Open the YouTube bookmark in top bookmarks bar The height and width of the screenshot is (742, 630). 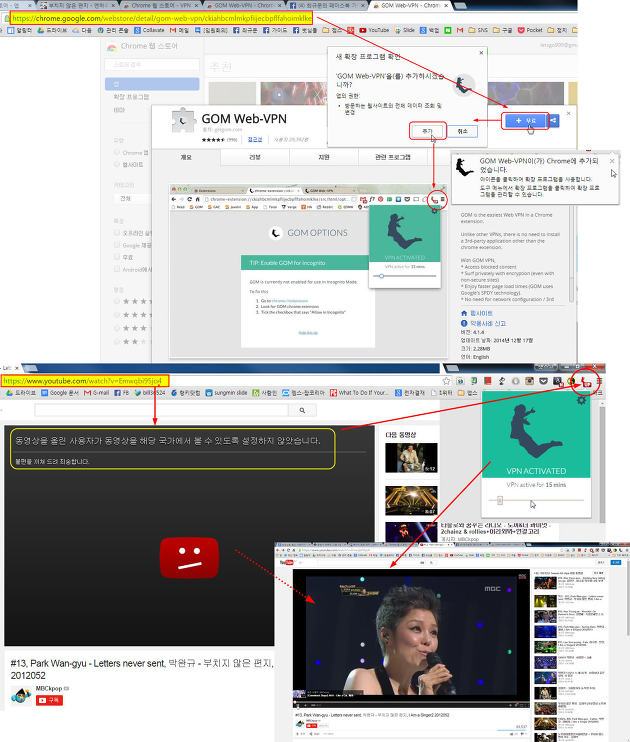click(x=374, y=30)
